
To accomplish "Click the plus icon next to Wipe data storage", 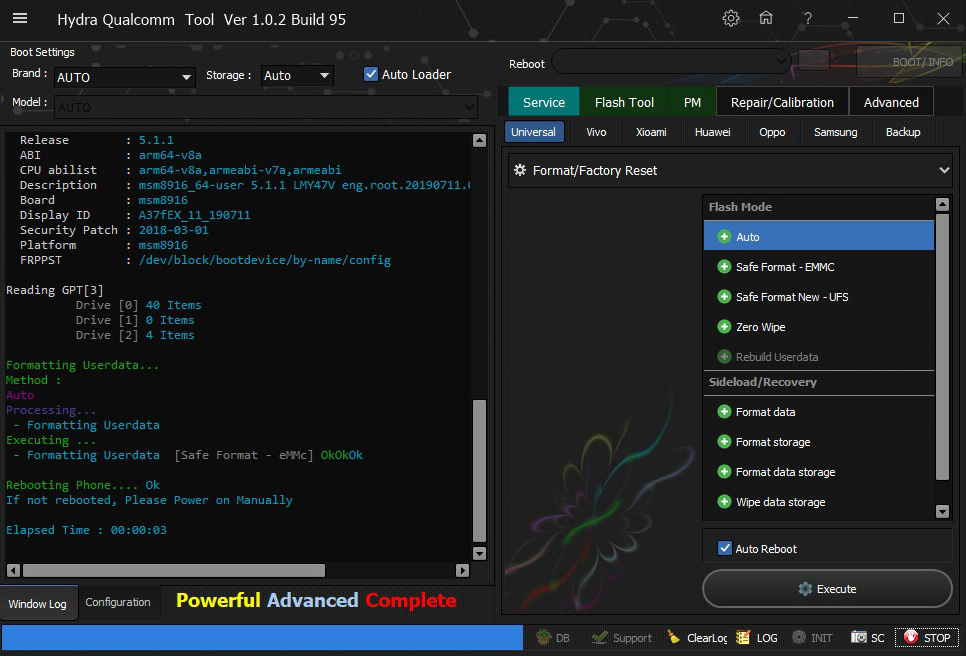I will [724, 501].
